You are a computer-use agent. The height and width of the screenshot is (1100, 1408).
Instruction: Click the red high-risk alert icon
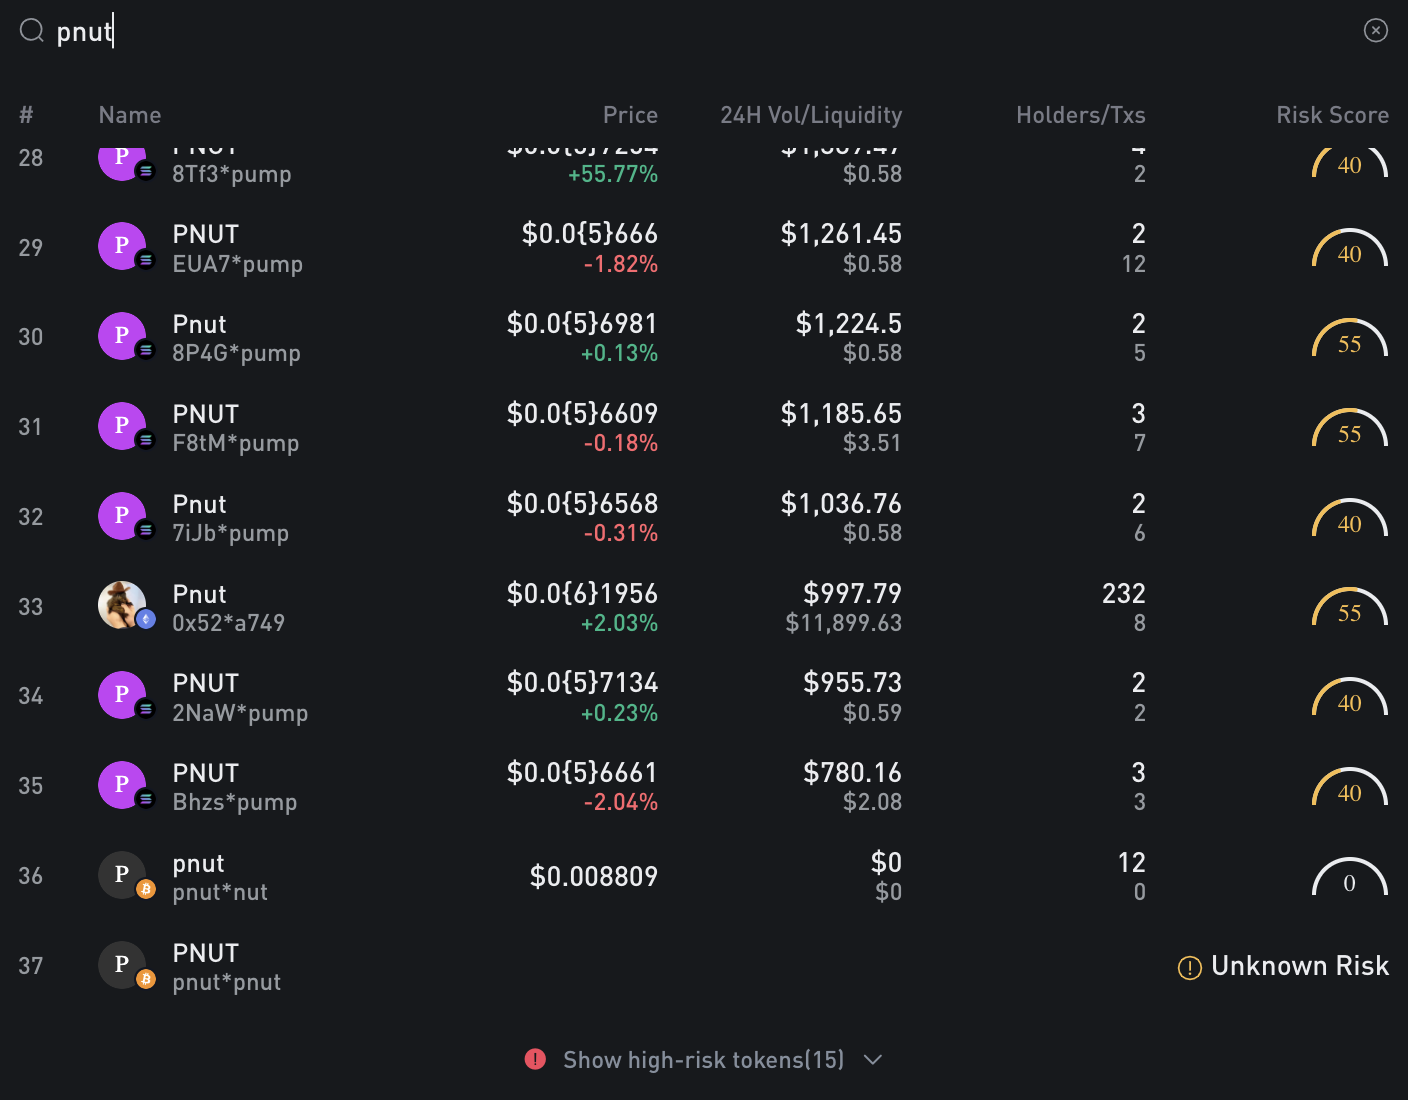click(x=535, y=1059)
